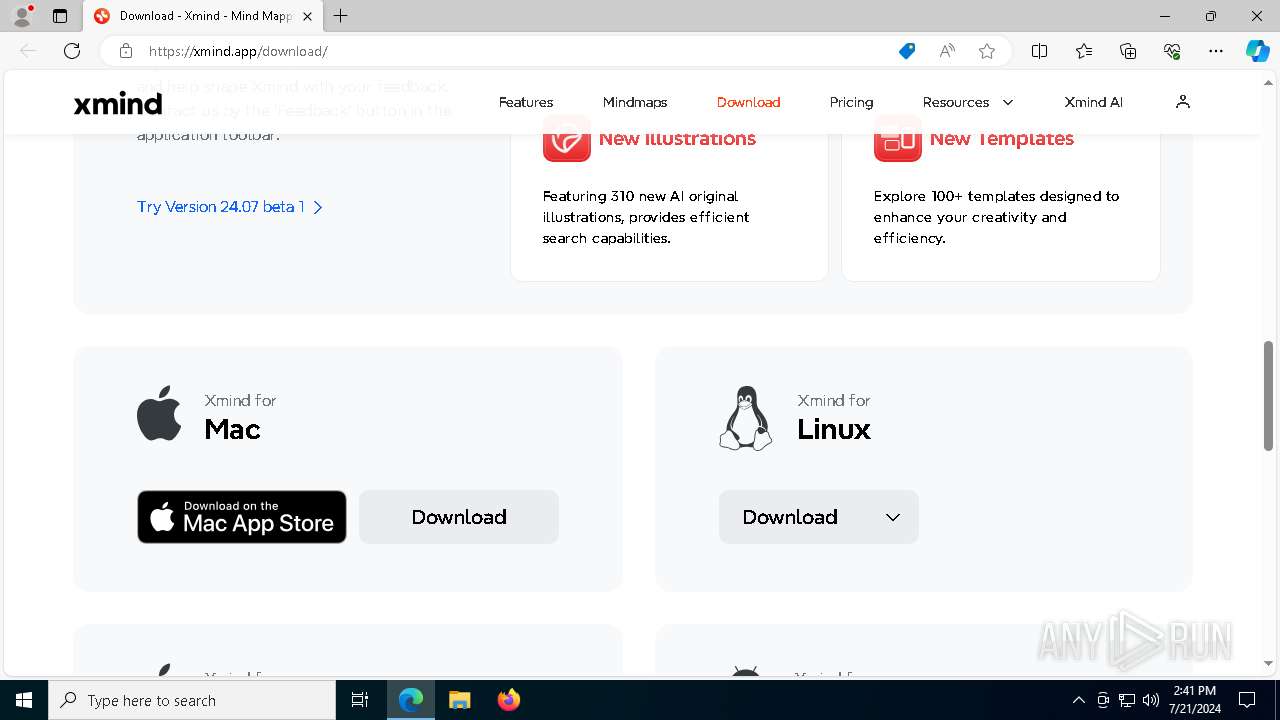Open Browser essentials icon

tap(1172, 51)
